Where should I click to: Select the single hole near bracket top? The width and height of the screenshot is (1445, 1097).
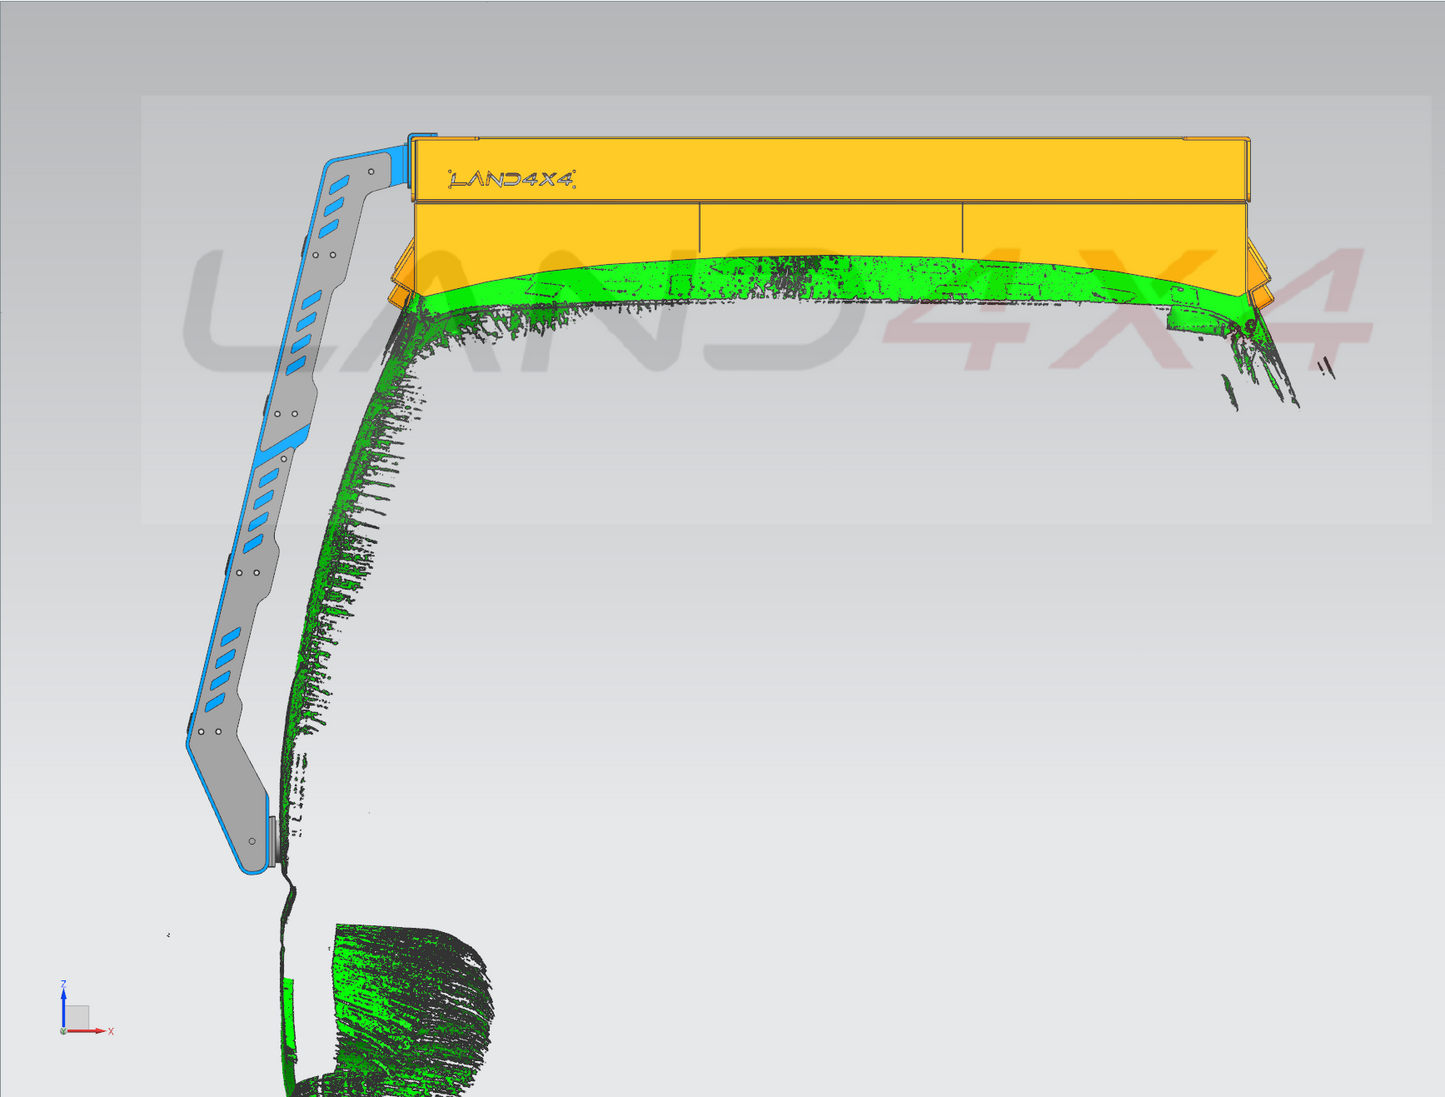coord(371,172)
